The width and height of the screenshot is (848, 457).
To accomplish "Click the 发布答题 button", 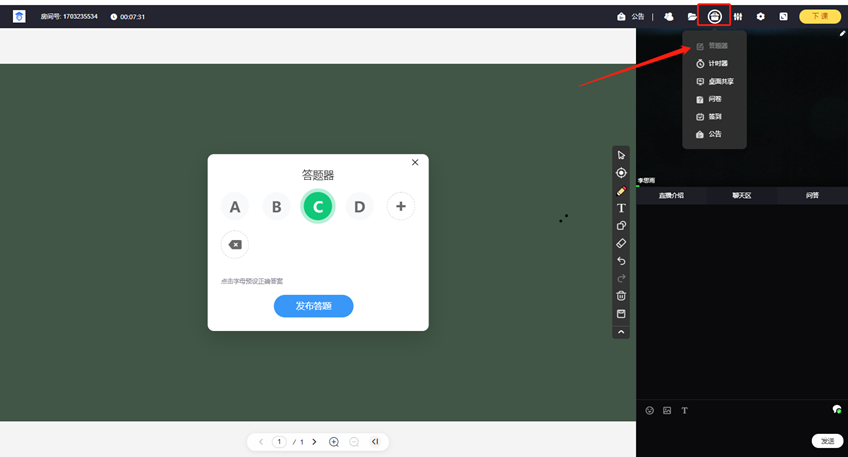I will (313, 306).
